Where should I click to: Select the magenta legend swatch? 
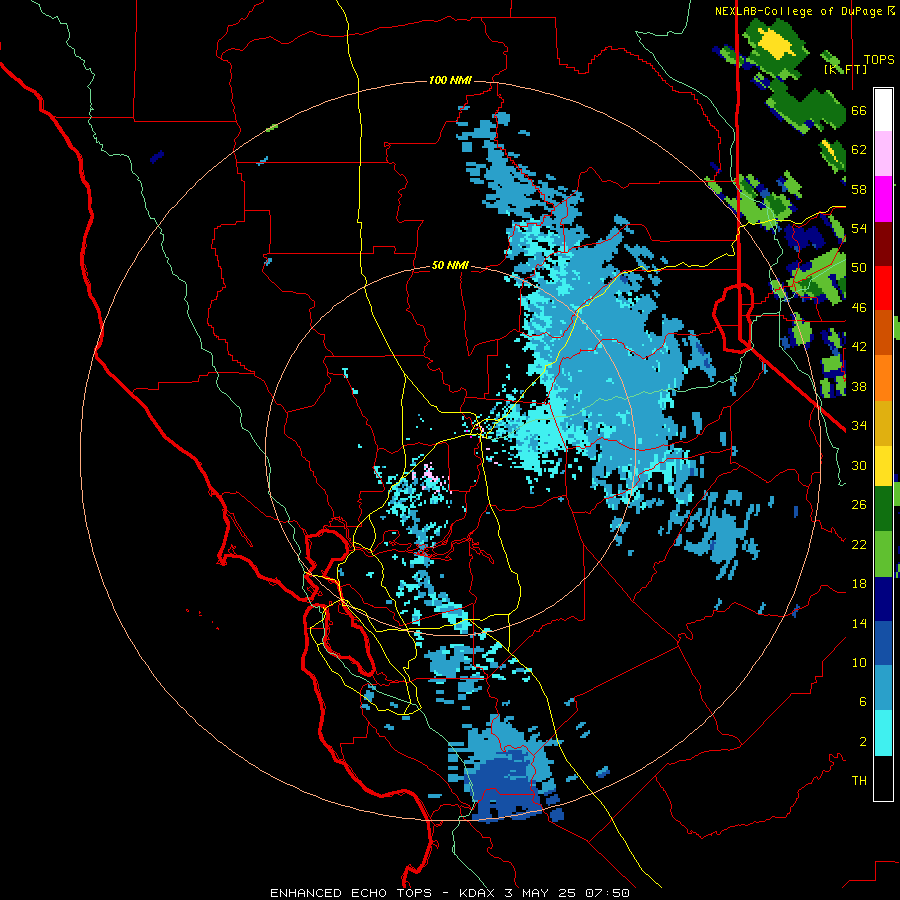883,199
